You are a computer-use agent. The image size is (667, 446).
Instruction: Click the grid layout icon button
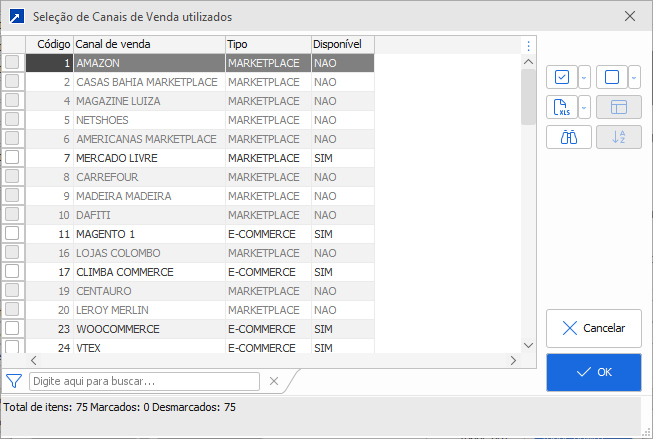(619, 107)
